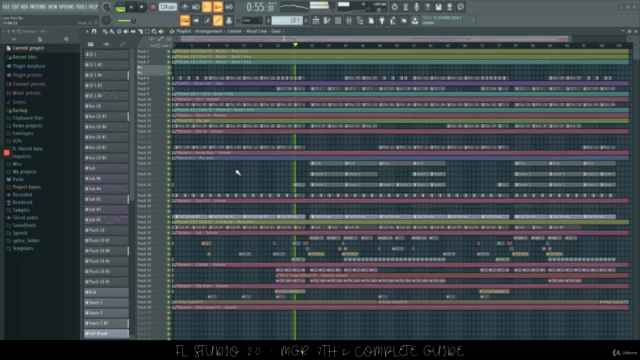Select the delete tool in playlist
Viewport: 640px width, 360px height.
coord(119,31)
